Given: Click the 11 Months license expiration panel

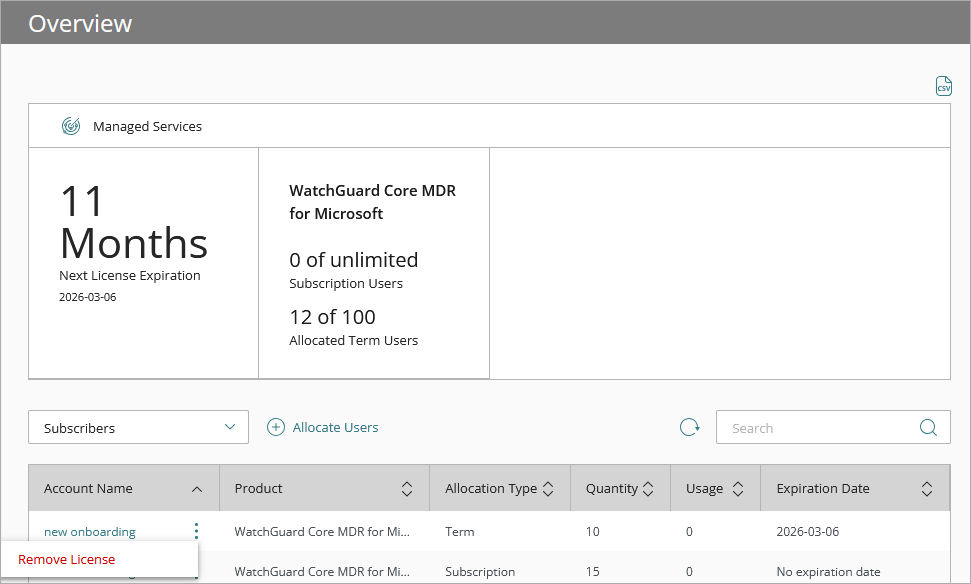Looking at the screenshot, I should click(x=143, y=263).
